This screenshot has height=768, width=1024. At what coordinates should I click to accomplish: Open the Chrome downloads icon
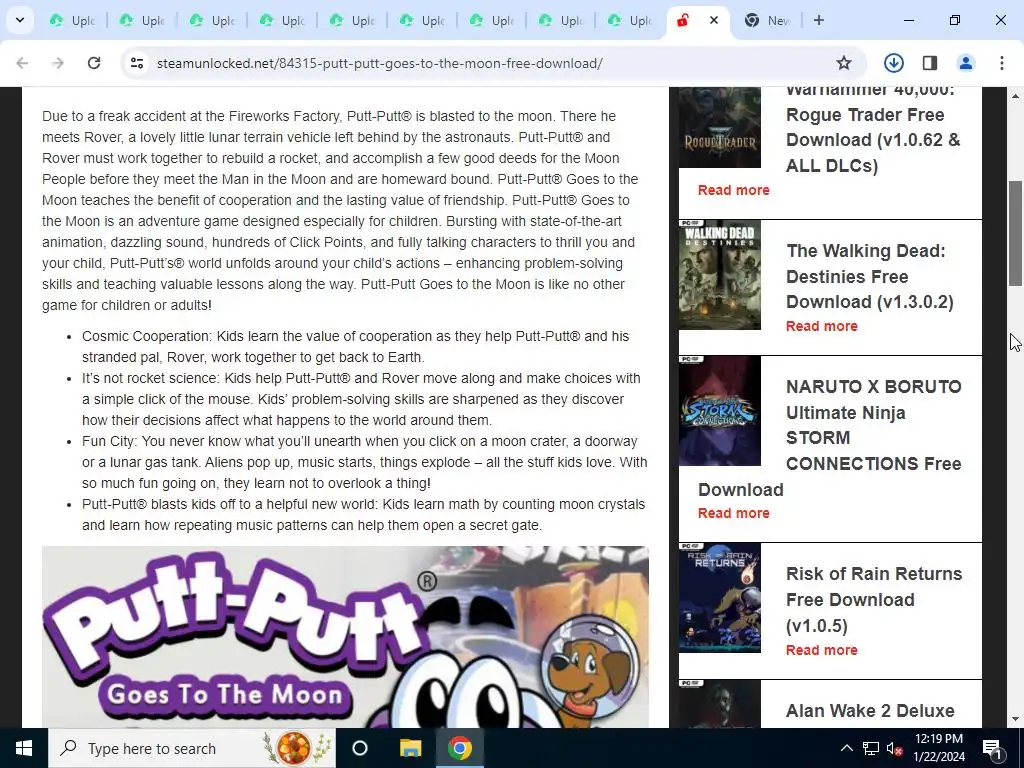tap(893, 63)
